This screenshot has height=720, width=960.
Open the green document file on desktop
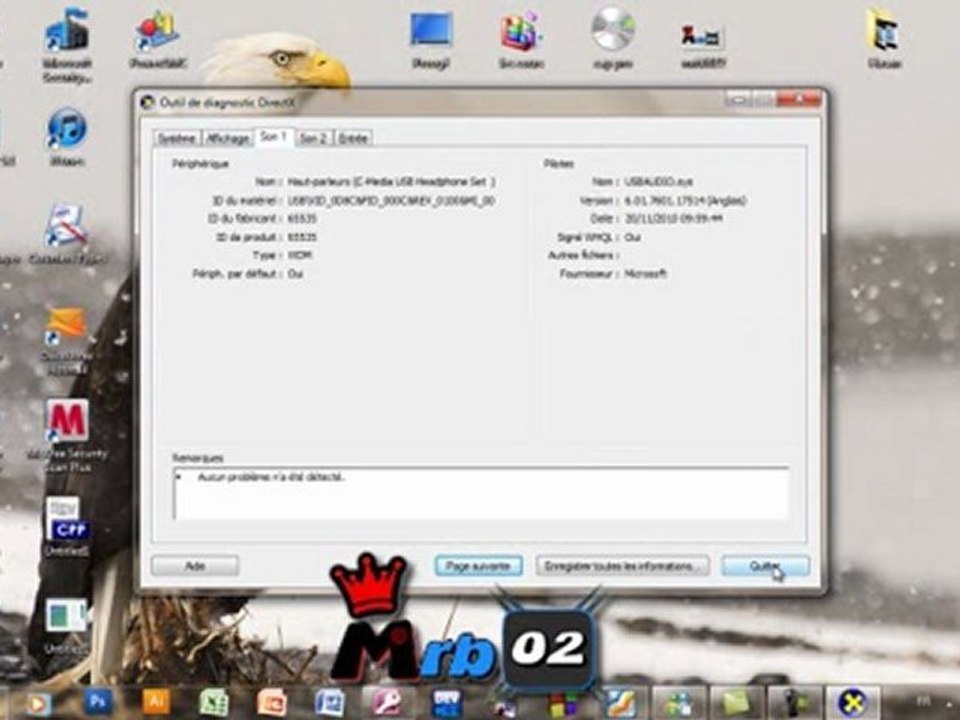click(x=67, y=624)
